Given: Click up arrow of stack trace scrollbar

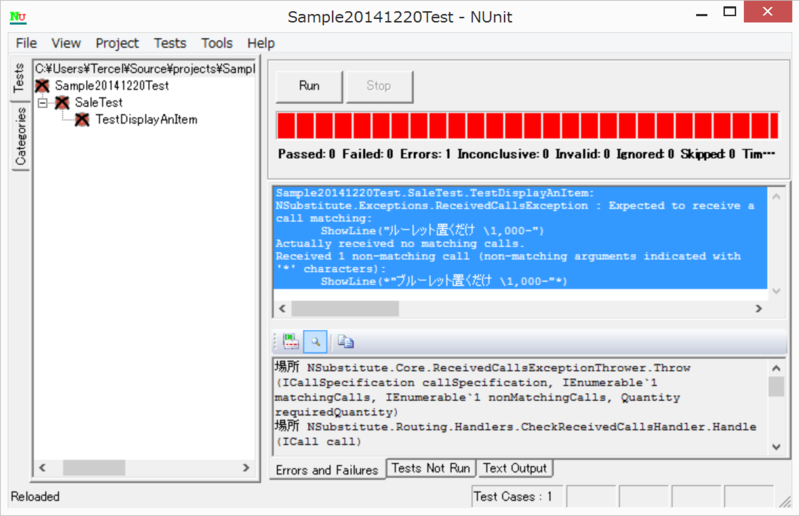Looking at the screenshot, I should pyautogui.click(x=776, y=367).
